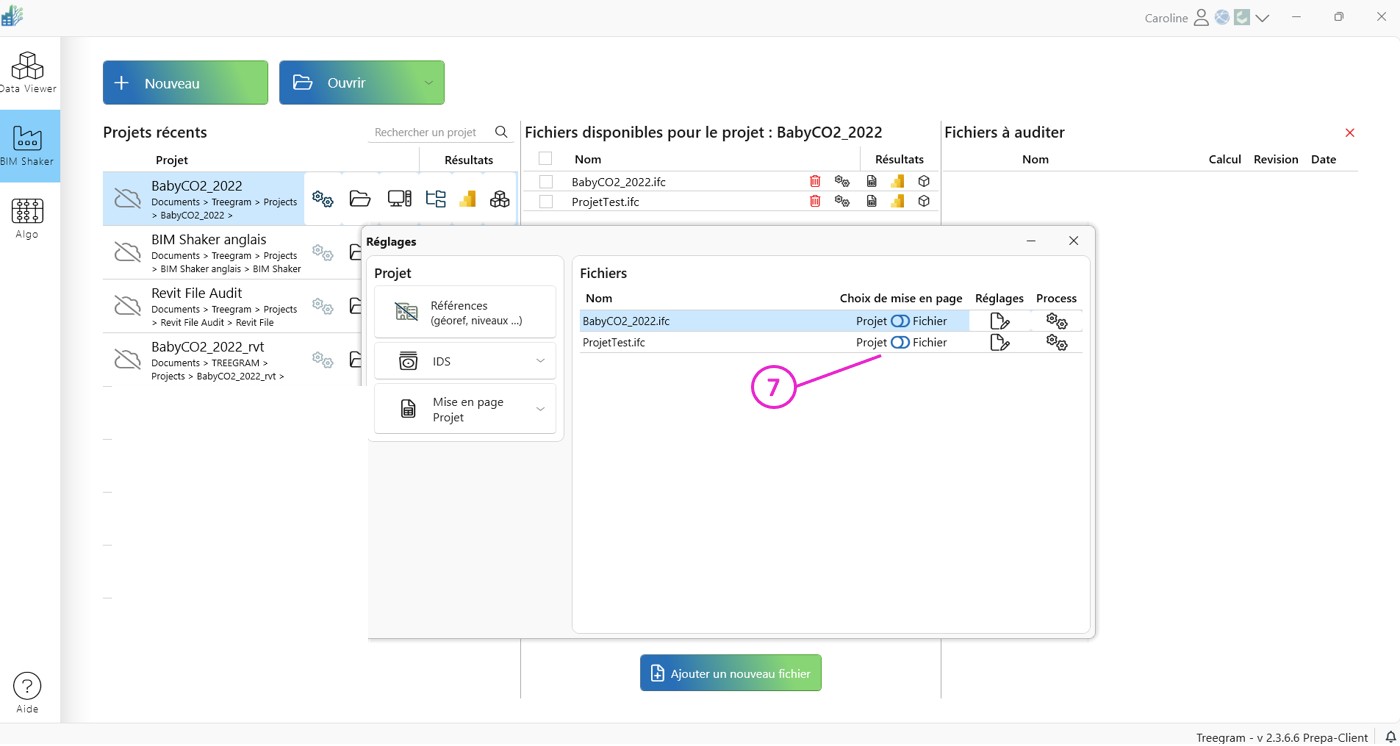Check the box next to ProjetTest.ifc
The width and height of the screenshot is (1400, 746).
pos(546,201)
